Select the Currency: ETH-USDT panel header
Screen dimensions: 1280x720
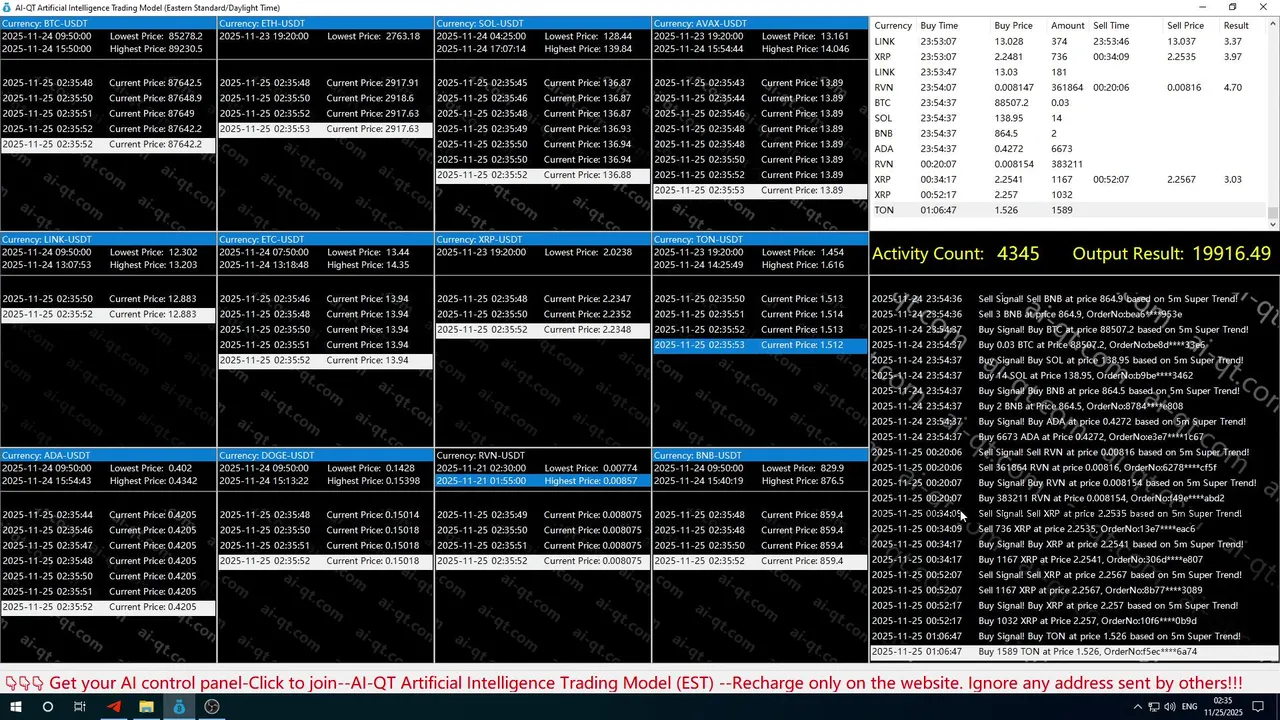tap(325, 23)
